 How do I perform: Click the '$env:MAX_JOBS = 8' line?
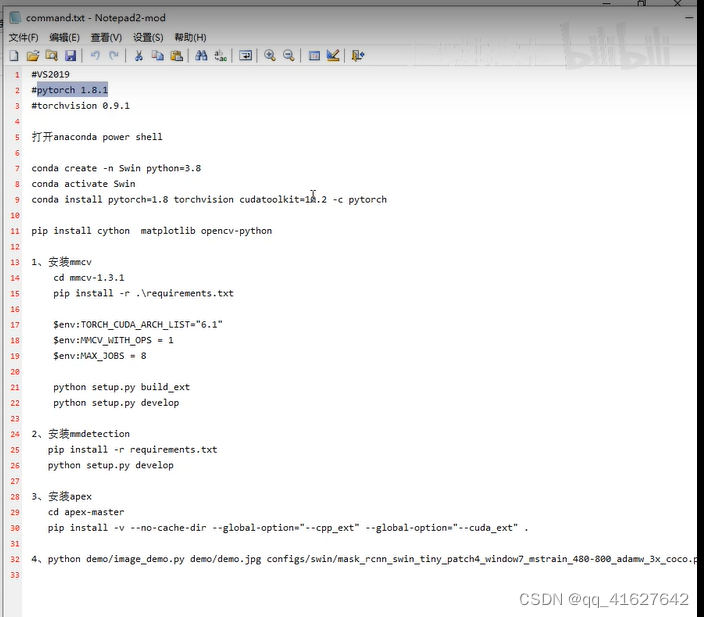coord(100,356)
